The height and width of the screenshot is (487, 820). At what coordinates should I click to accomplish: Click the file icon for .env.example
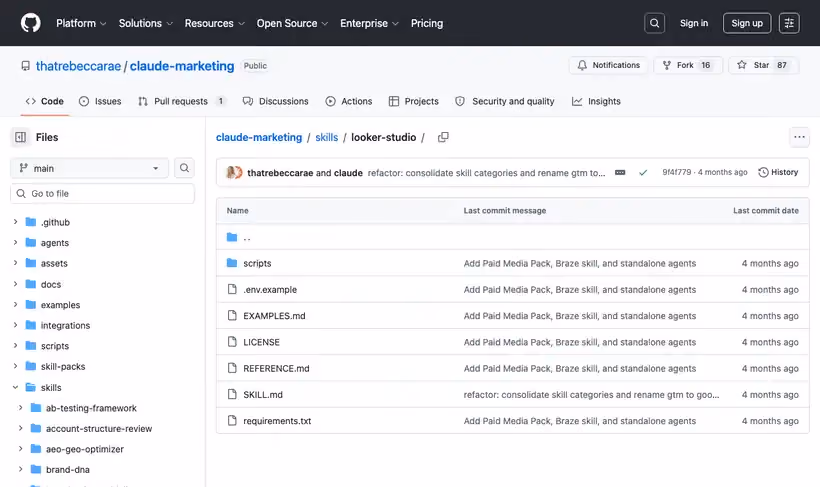click(232, 289)
